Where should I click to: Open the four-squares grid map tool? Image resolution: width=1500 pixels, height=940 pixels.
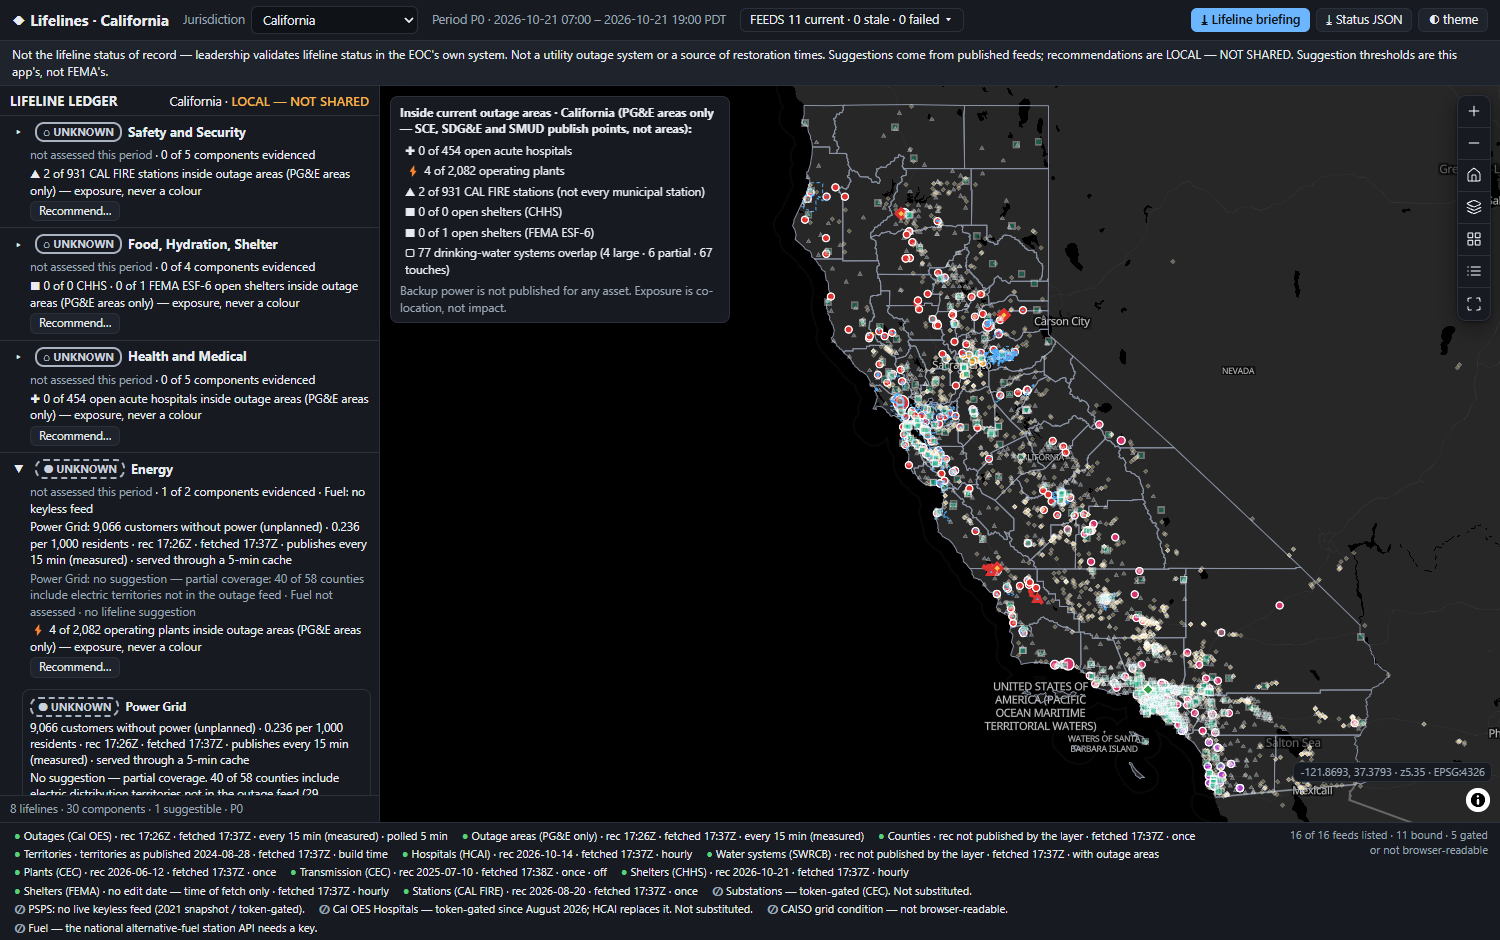click(1473, 239)
